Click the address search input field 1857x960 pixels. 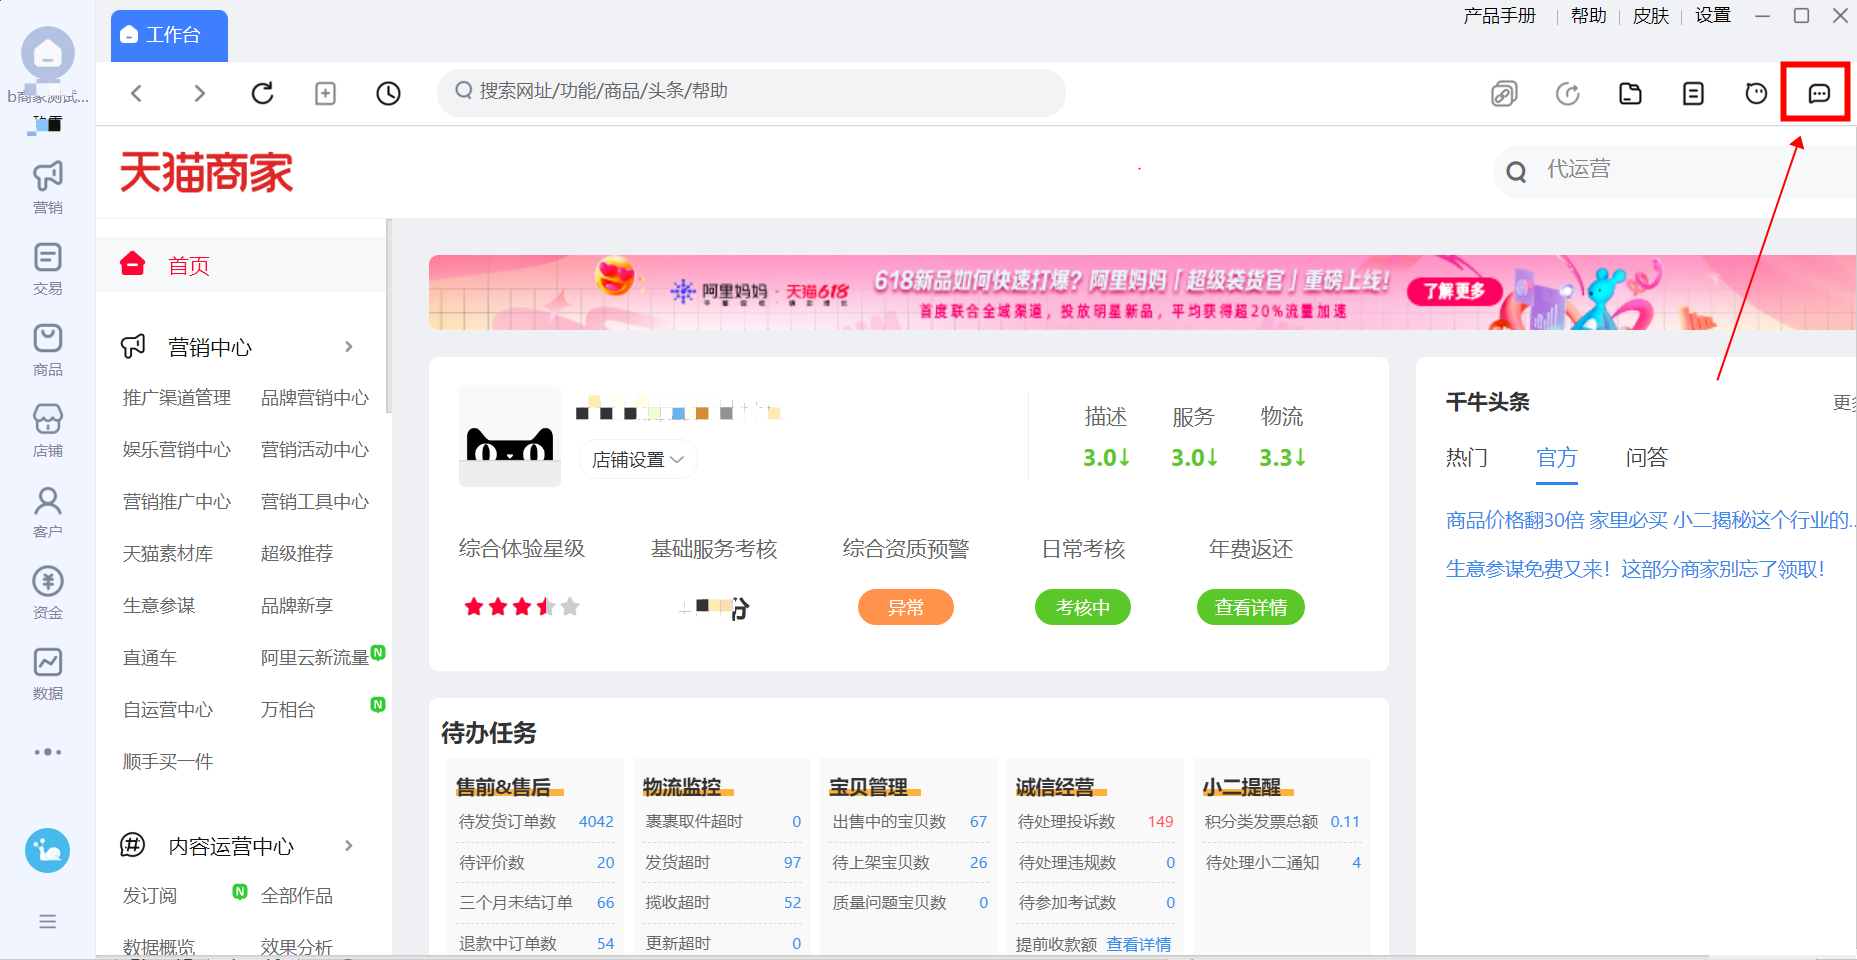click(x=751, y=92)
